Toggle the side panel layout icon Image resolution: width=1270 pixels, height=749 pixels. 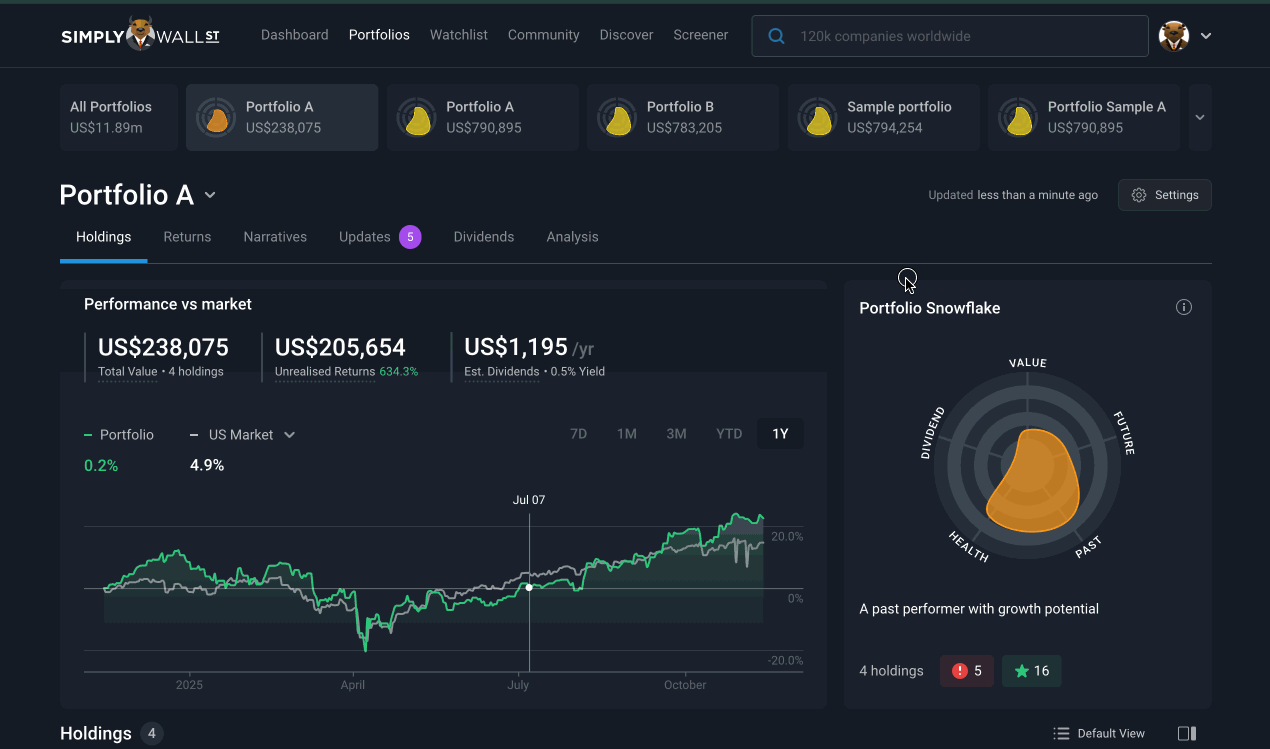click(x=1187, y=733)
